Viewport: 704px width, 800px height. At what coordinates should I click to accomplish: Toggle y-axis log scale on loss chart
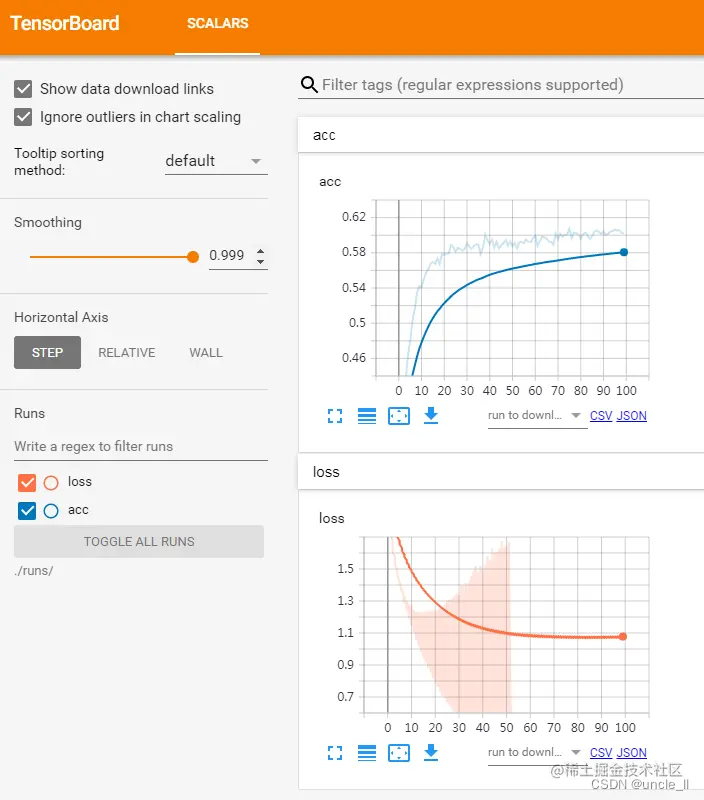click(x=367, y=753)
